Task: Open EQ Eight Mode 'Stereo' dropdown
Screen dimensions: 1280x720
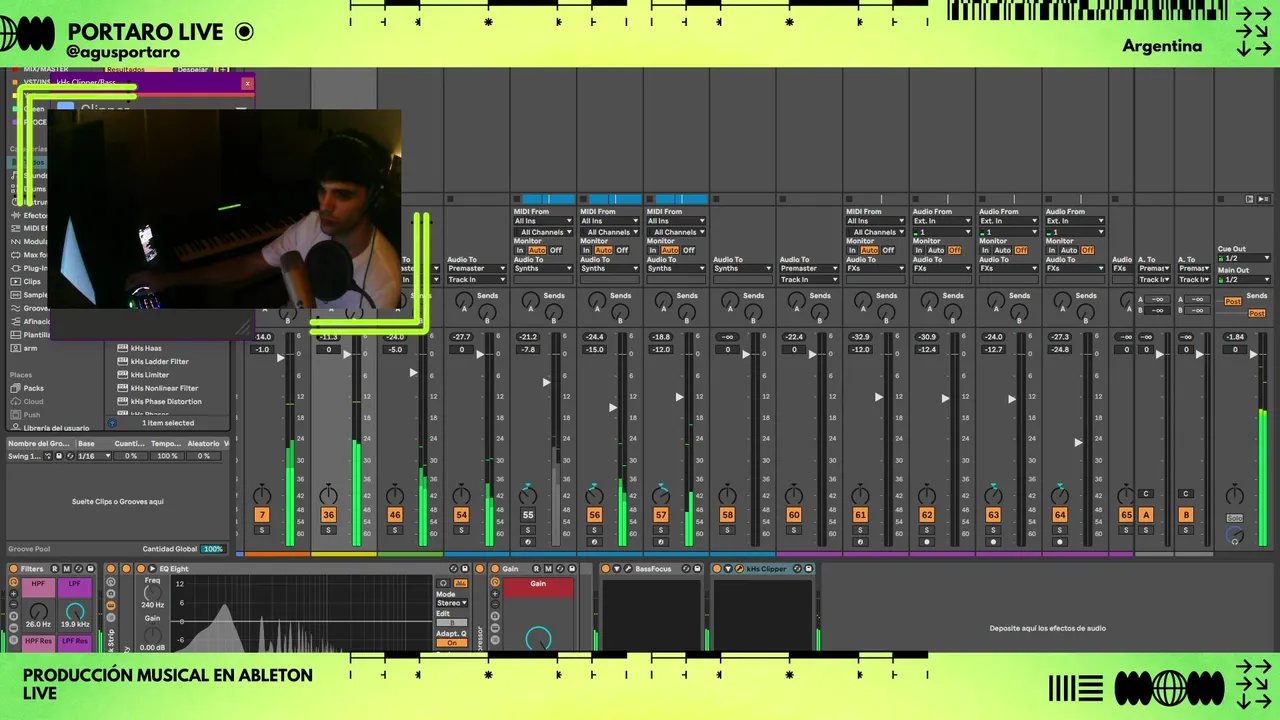Action: (452, 603)
